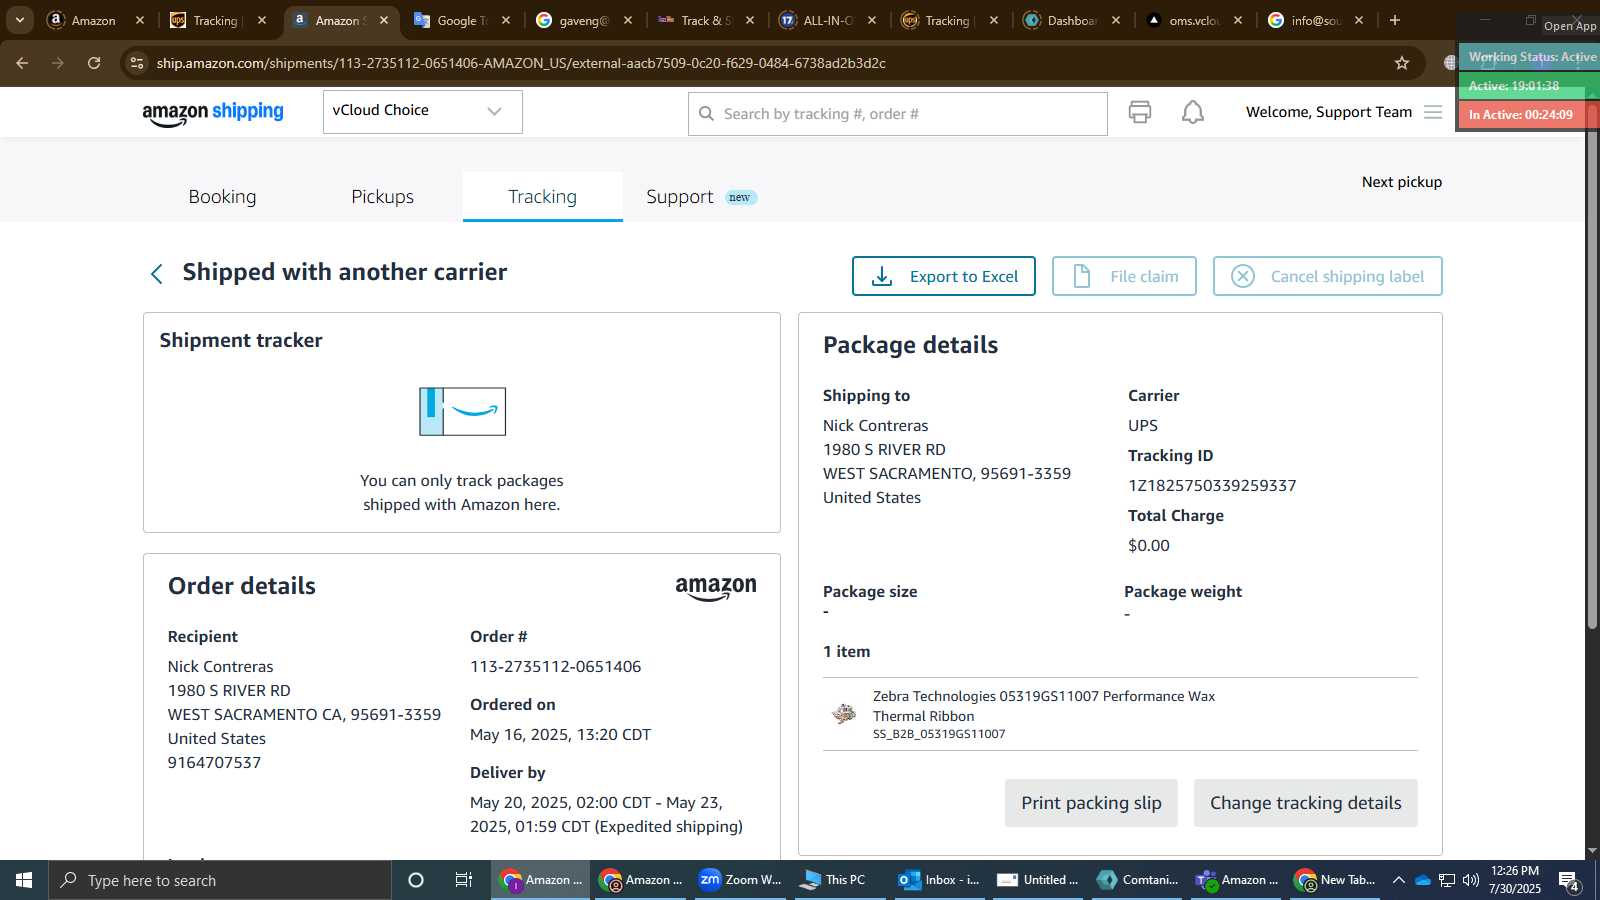Open the Windows Start menu

click(24, 880)
